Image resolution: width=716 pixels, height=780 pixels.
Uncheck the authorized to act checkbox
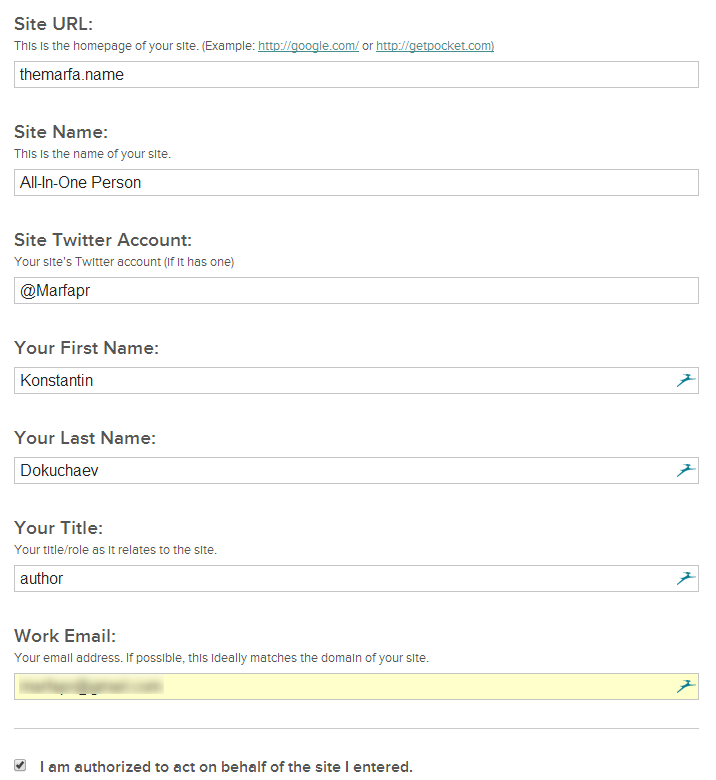[20, 765]
